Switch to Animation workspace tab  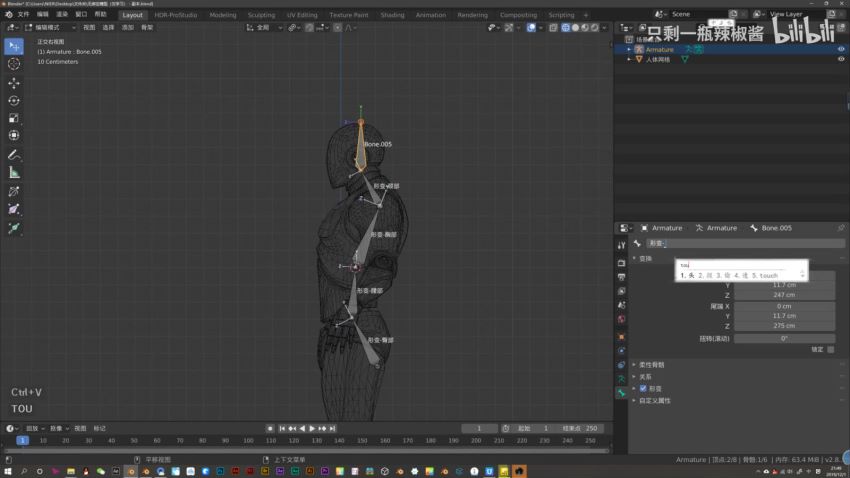coord(431,15)
